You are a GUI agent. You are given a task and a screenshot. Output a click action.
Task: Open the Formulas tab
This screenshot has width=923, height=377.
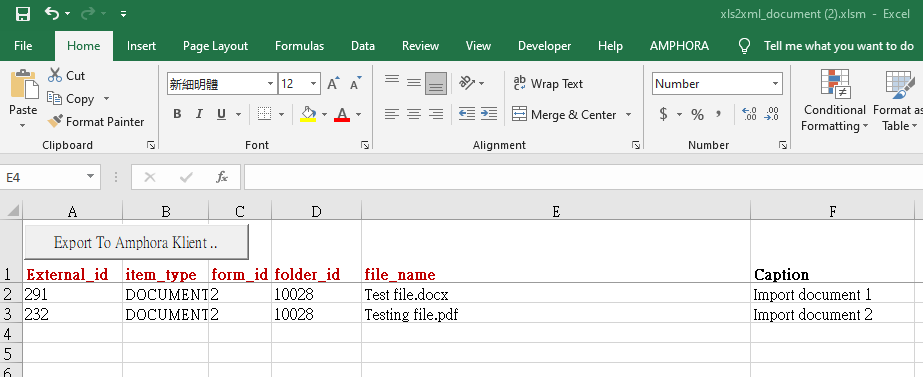pos(299,46)
